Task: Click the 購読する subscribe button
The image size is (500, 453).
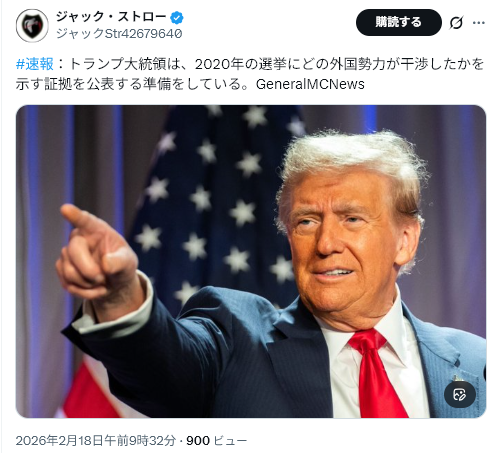Action: pyautogui.click(x=399, y=22)
